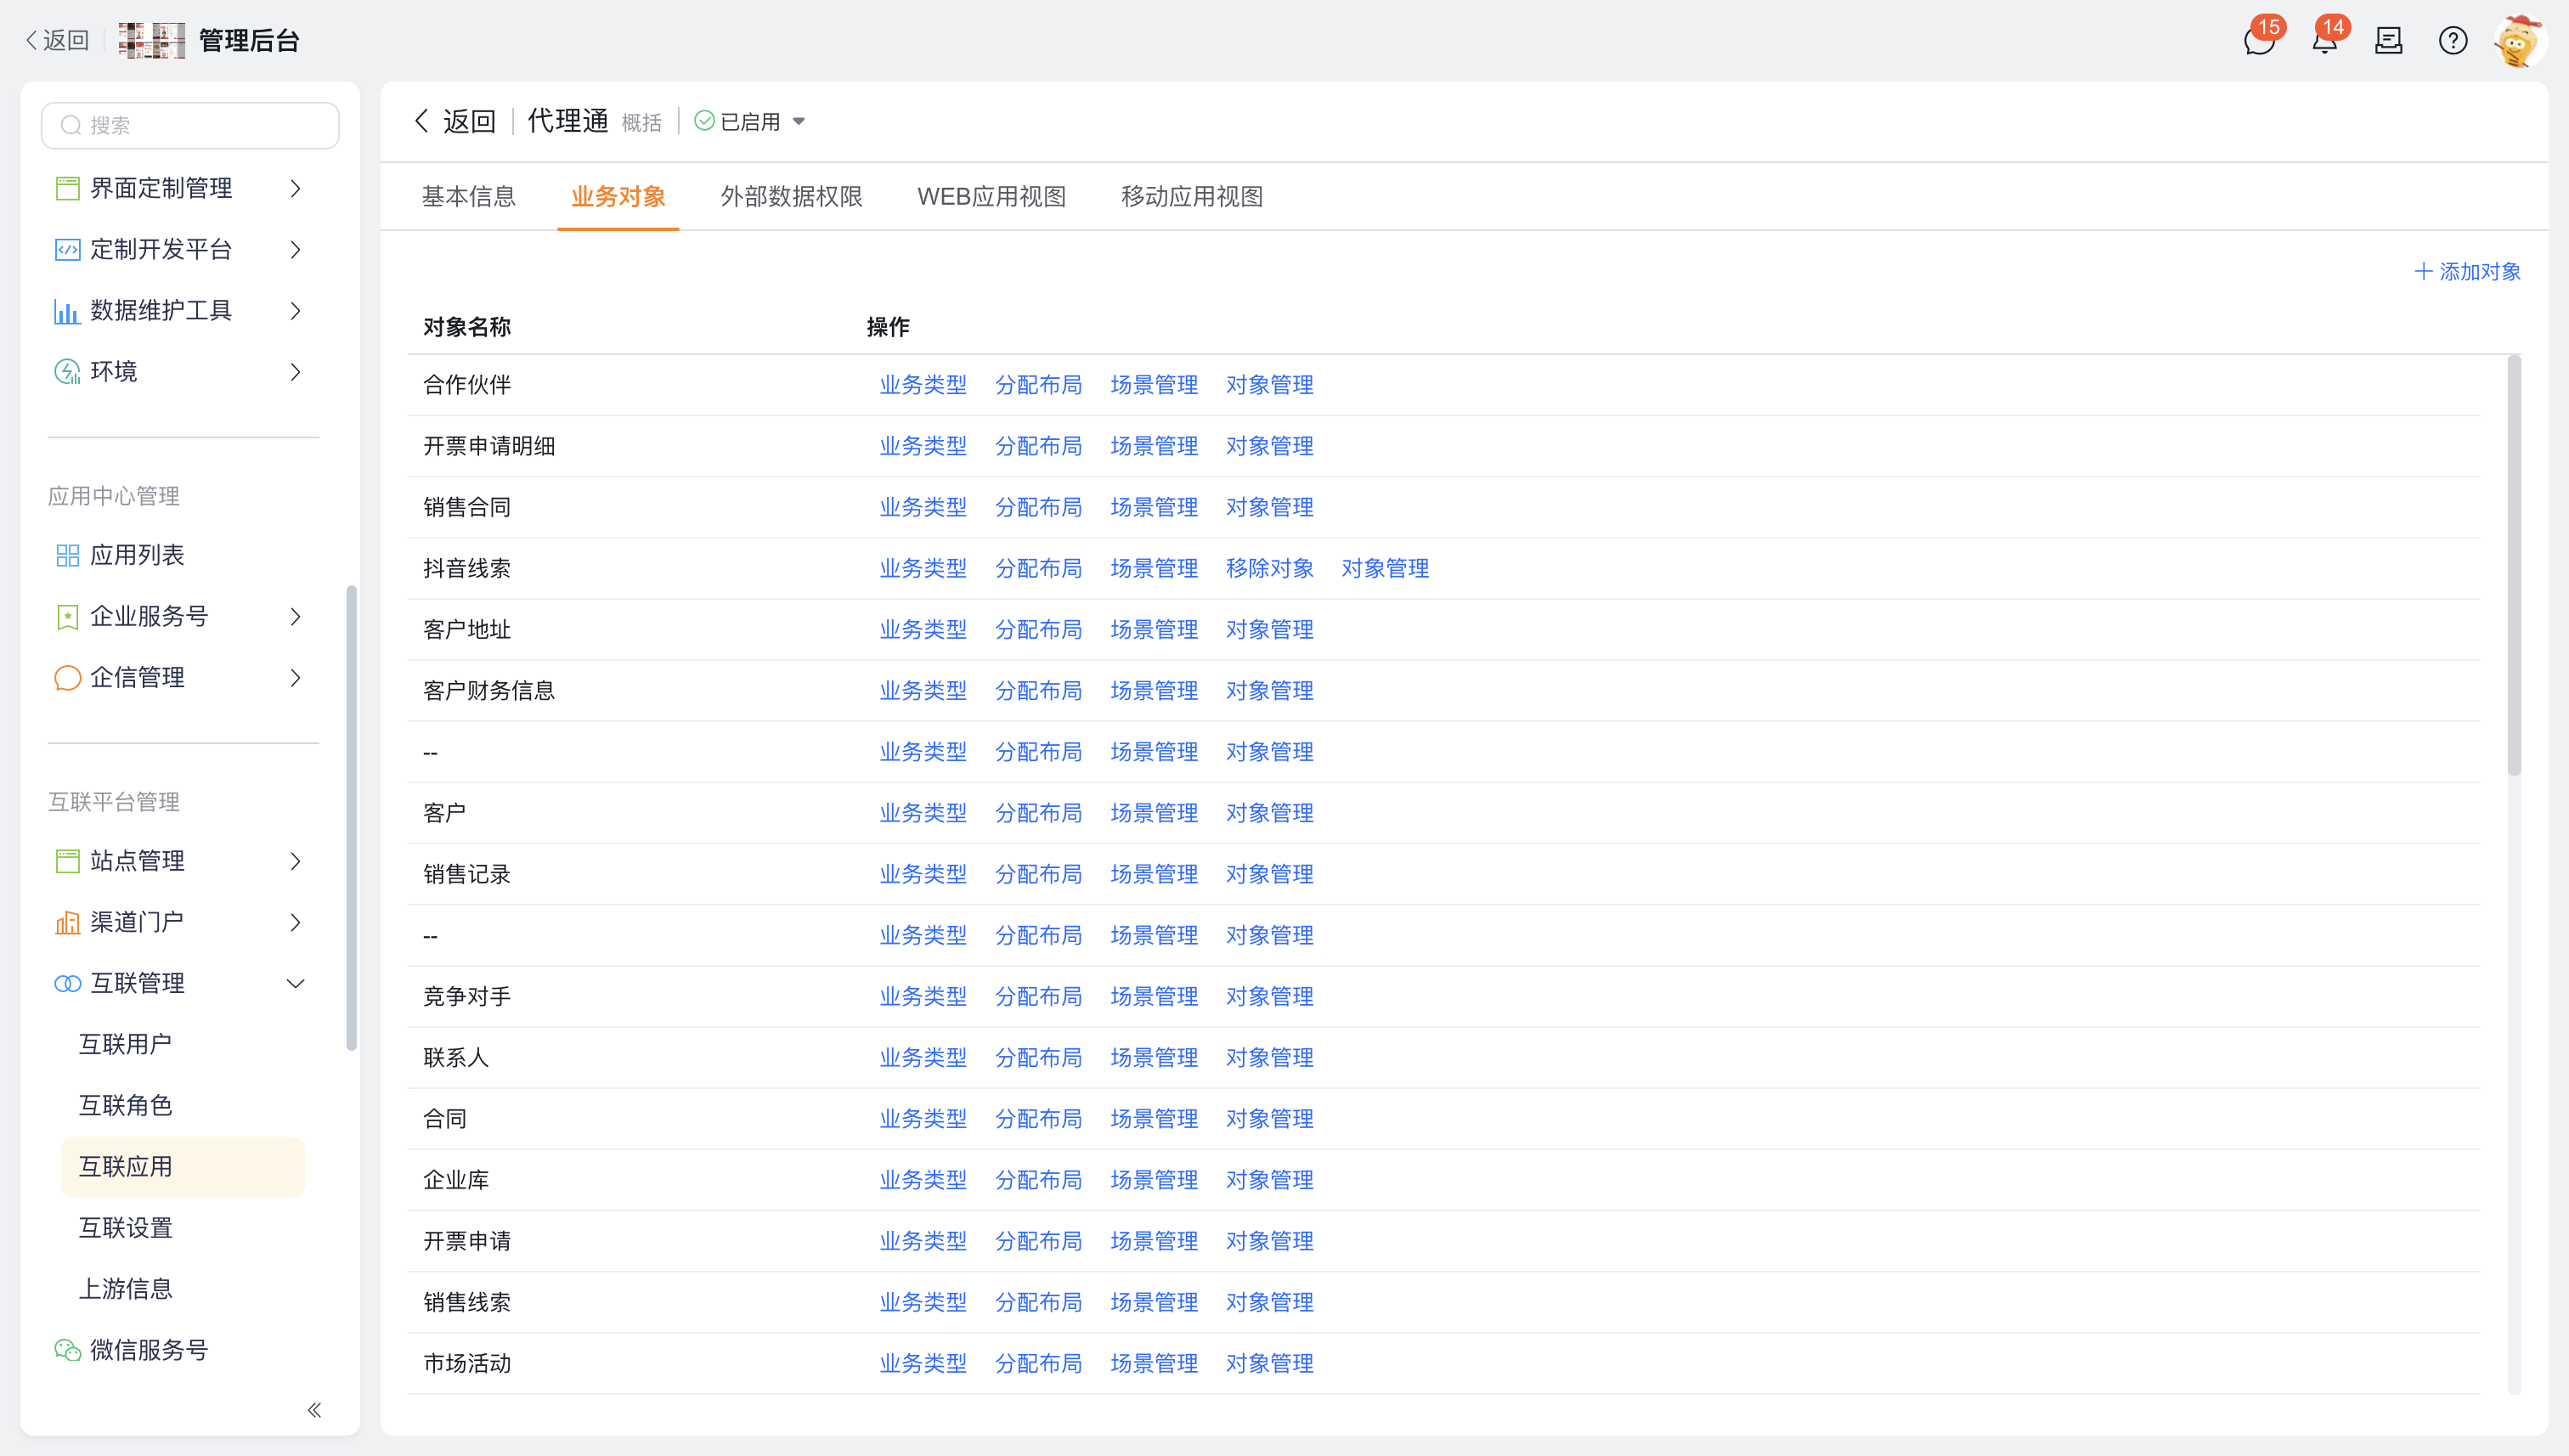
Task: Click 业务类型 in the 合作伙伴 row
Action: pyautogui.click(x=923, y=385)
